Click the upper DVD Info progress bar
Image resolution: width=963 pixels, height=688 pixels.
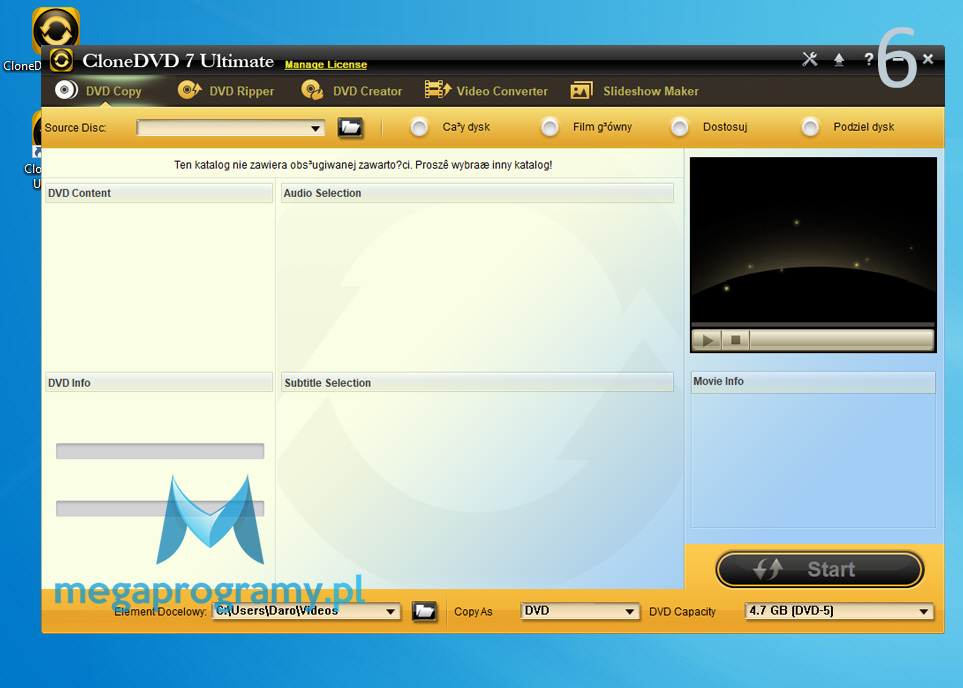160,451
